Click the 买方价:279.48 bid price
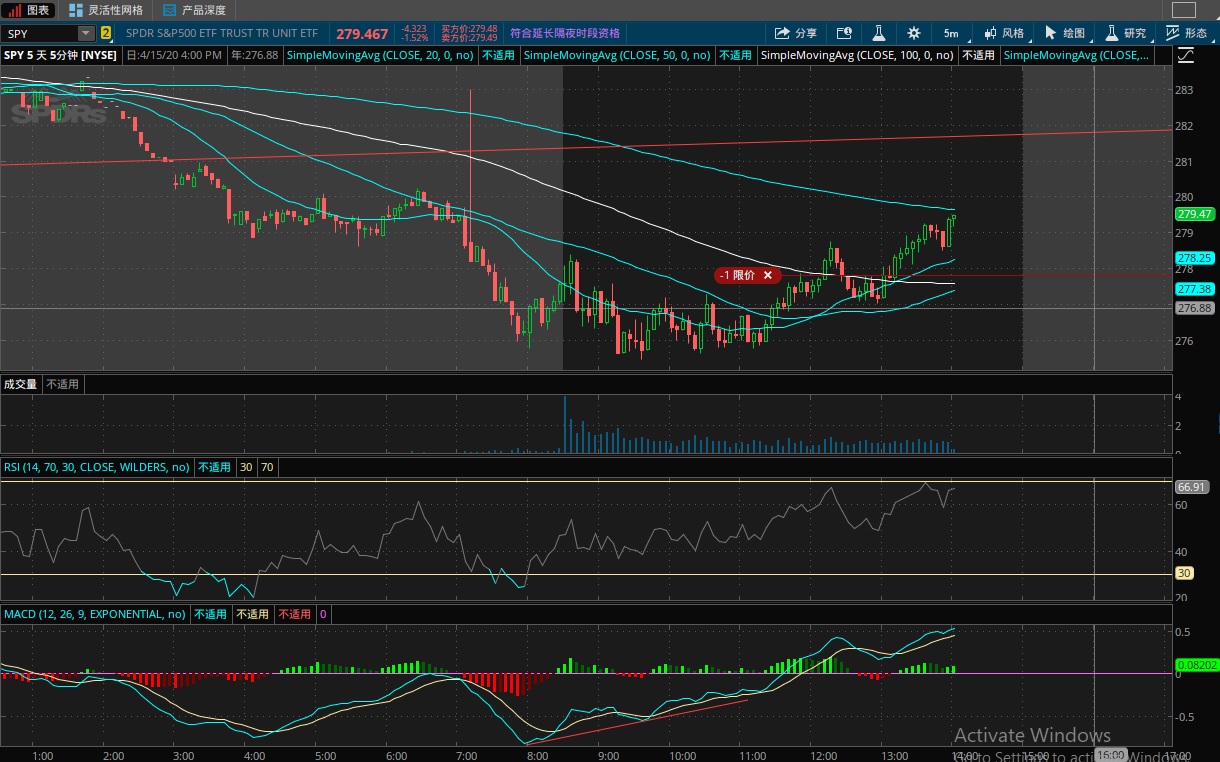 (469, 29)
